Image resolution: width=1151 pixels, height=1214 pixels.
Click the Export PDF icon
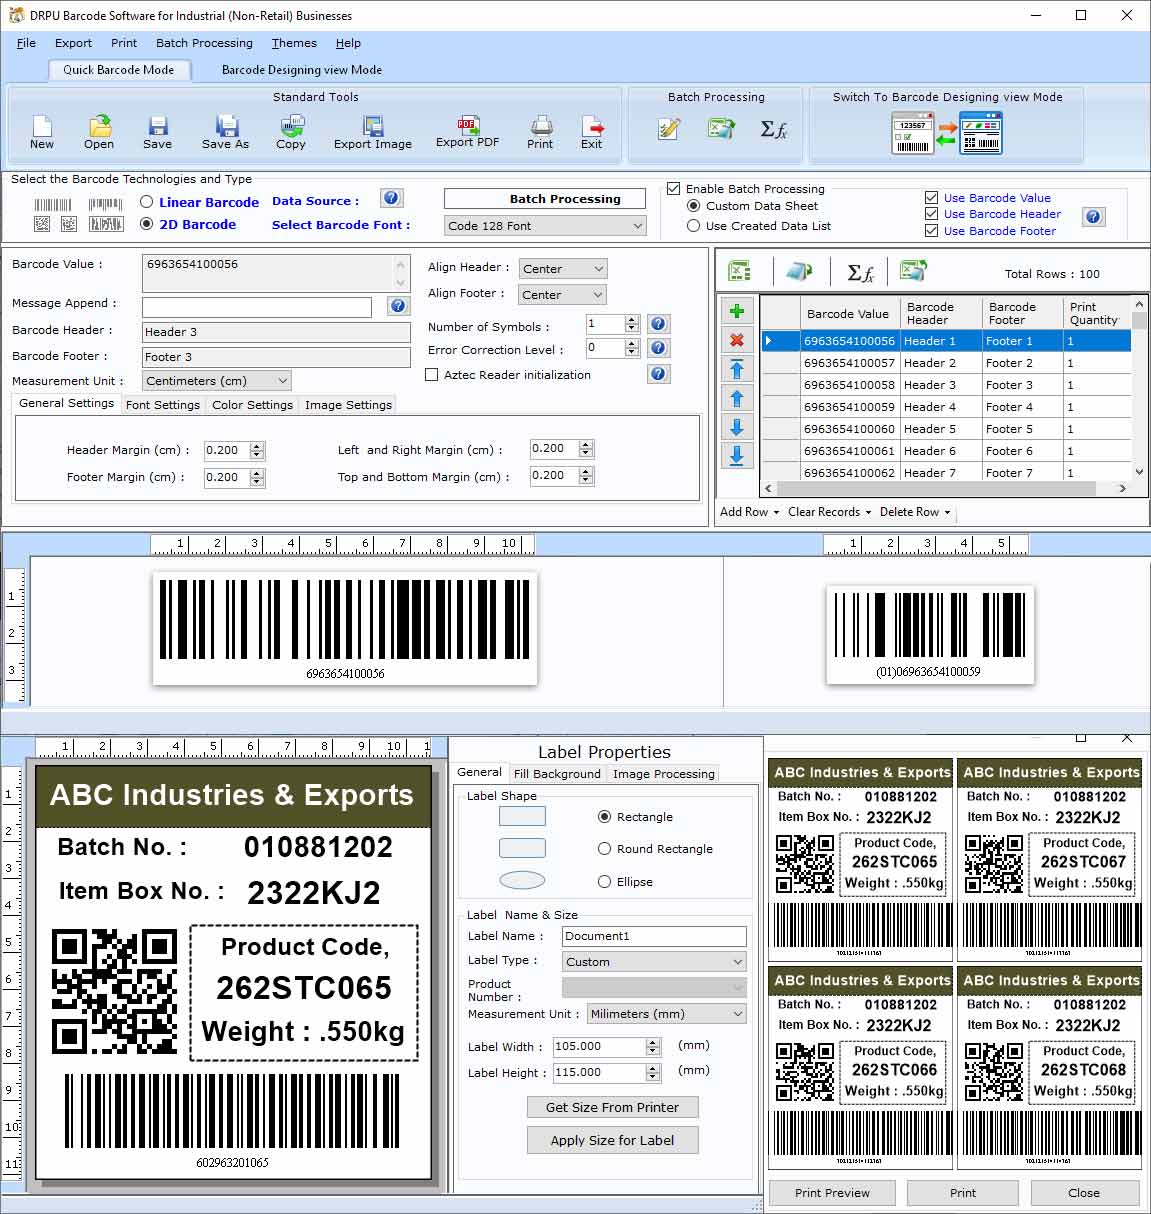(467, 125)
